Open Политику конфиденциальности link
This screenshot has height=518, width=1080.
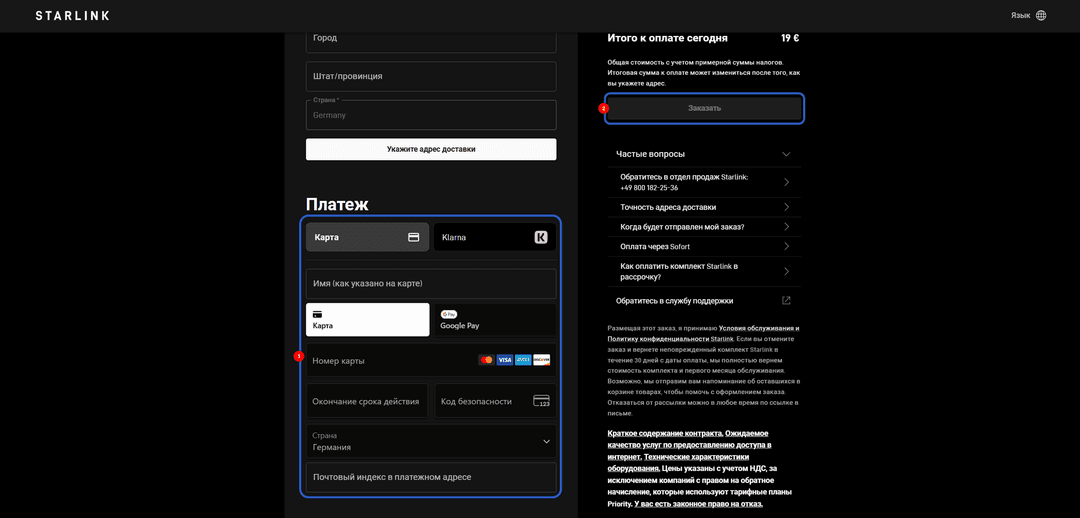tap(671, 340)
